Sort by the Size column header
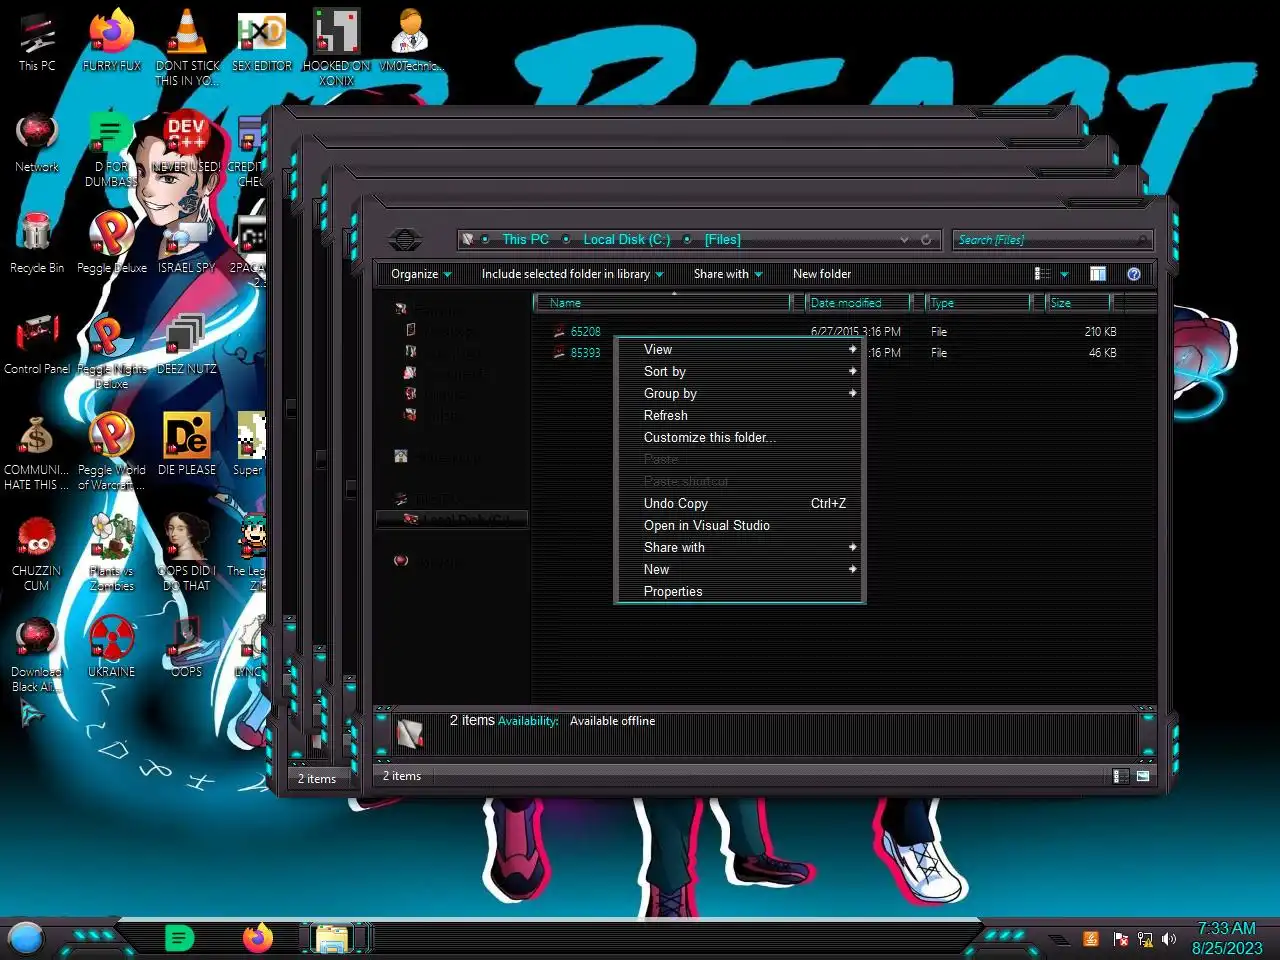Screen dimensions: 1280x960 coord(1078,303)
